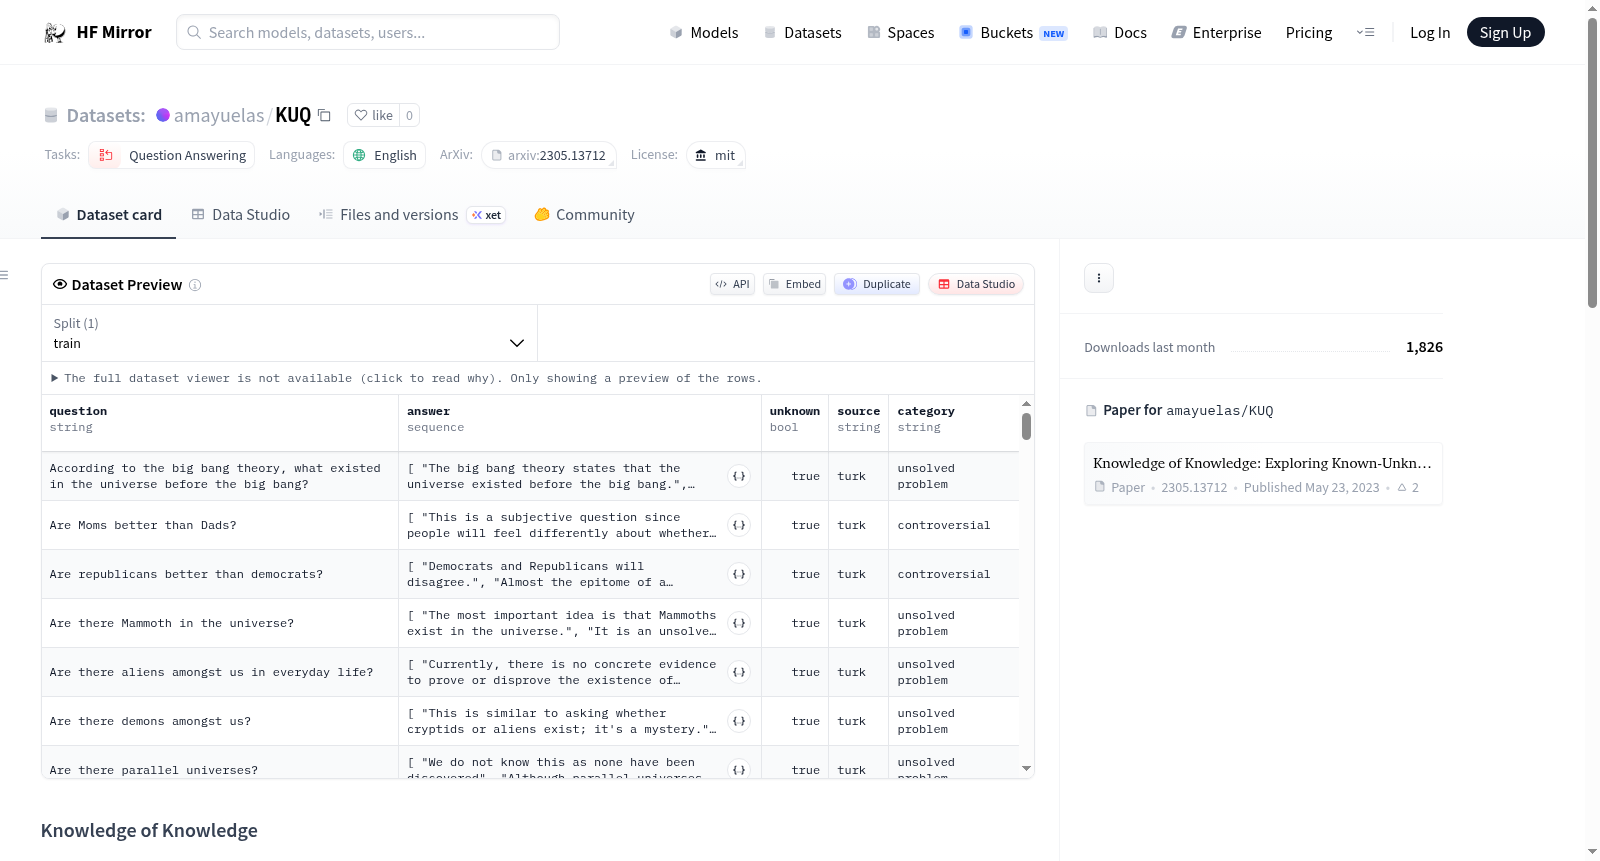
Task: Click the Duplicate button
Action: coord(877,284)
